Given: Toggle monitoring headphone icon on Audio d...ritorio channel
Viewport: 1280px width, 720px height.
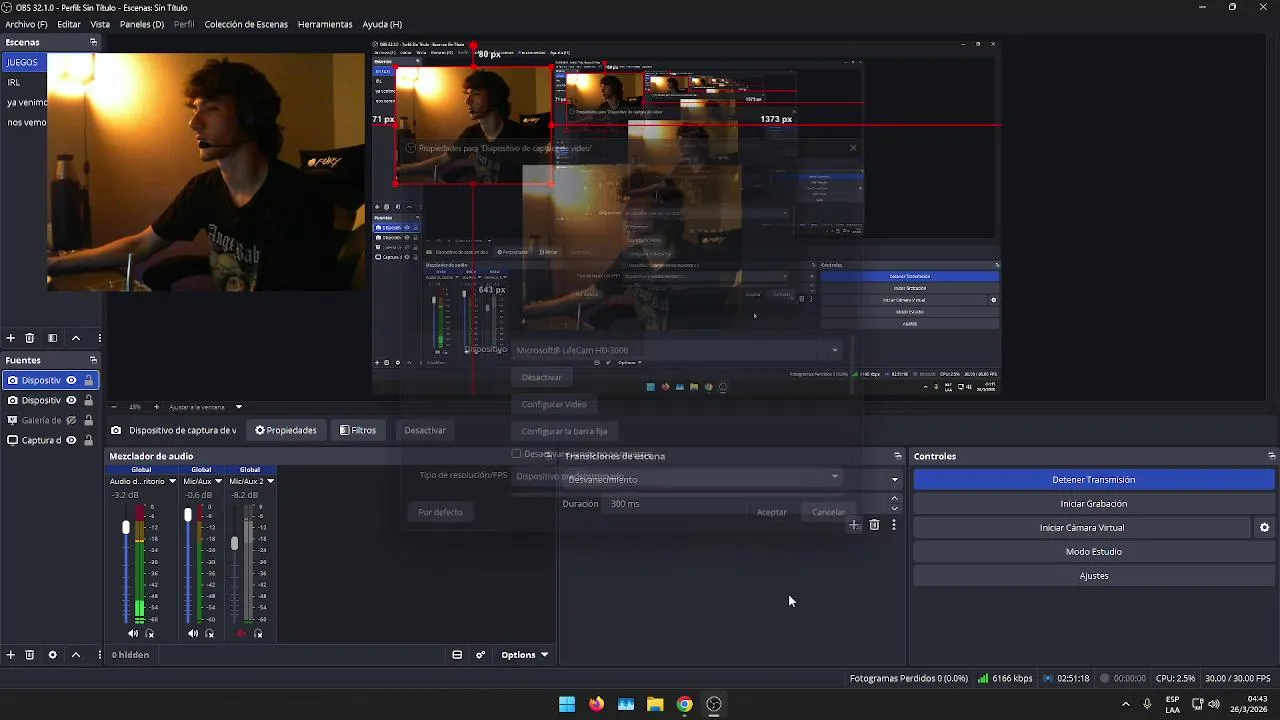Looking at the screenshot, I should (150, 634).
